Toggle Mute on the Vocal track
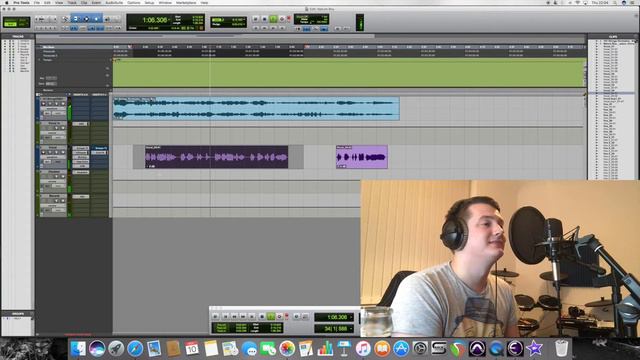The width and height of the screenshot is (640, 360). [62, 152]
